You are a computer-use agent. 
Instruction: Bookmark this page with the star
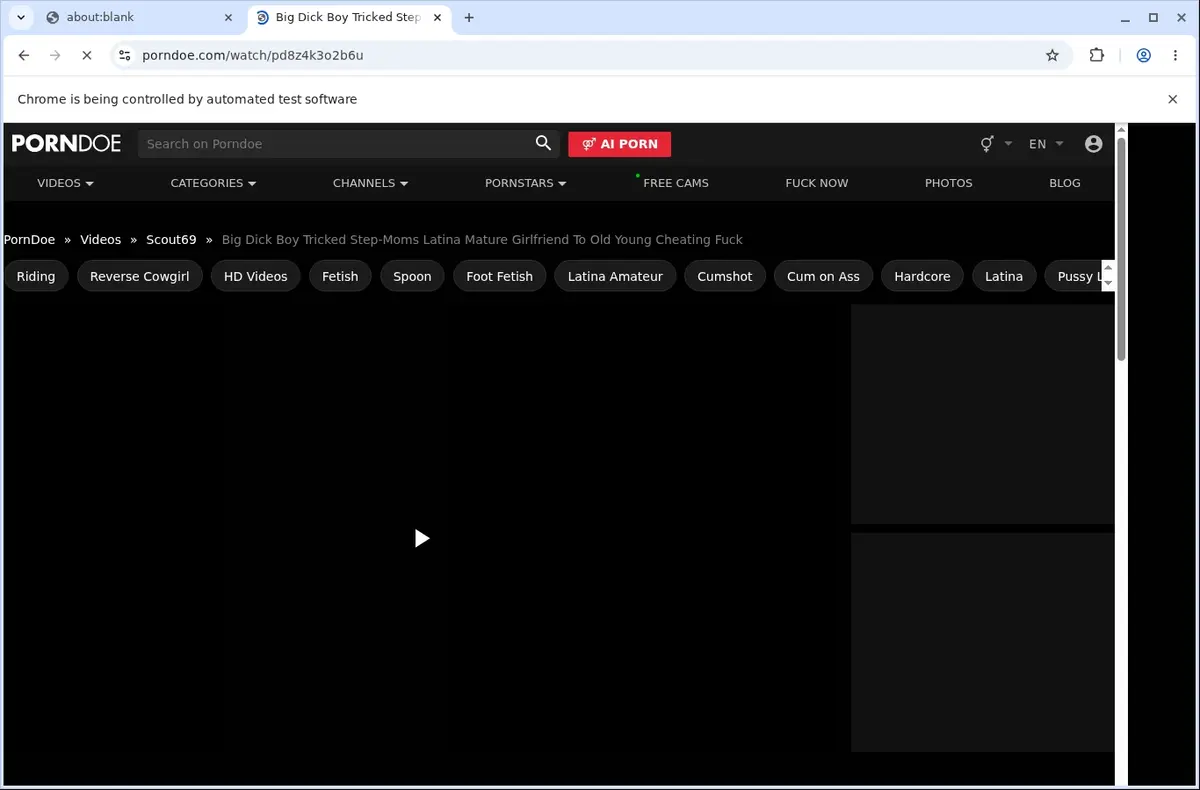click(x=1052, y=55)
